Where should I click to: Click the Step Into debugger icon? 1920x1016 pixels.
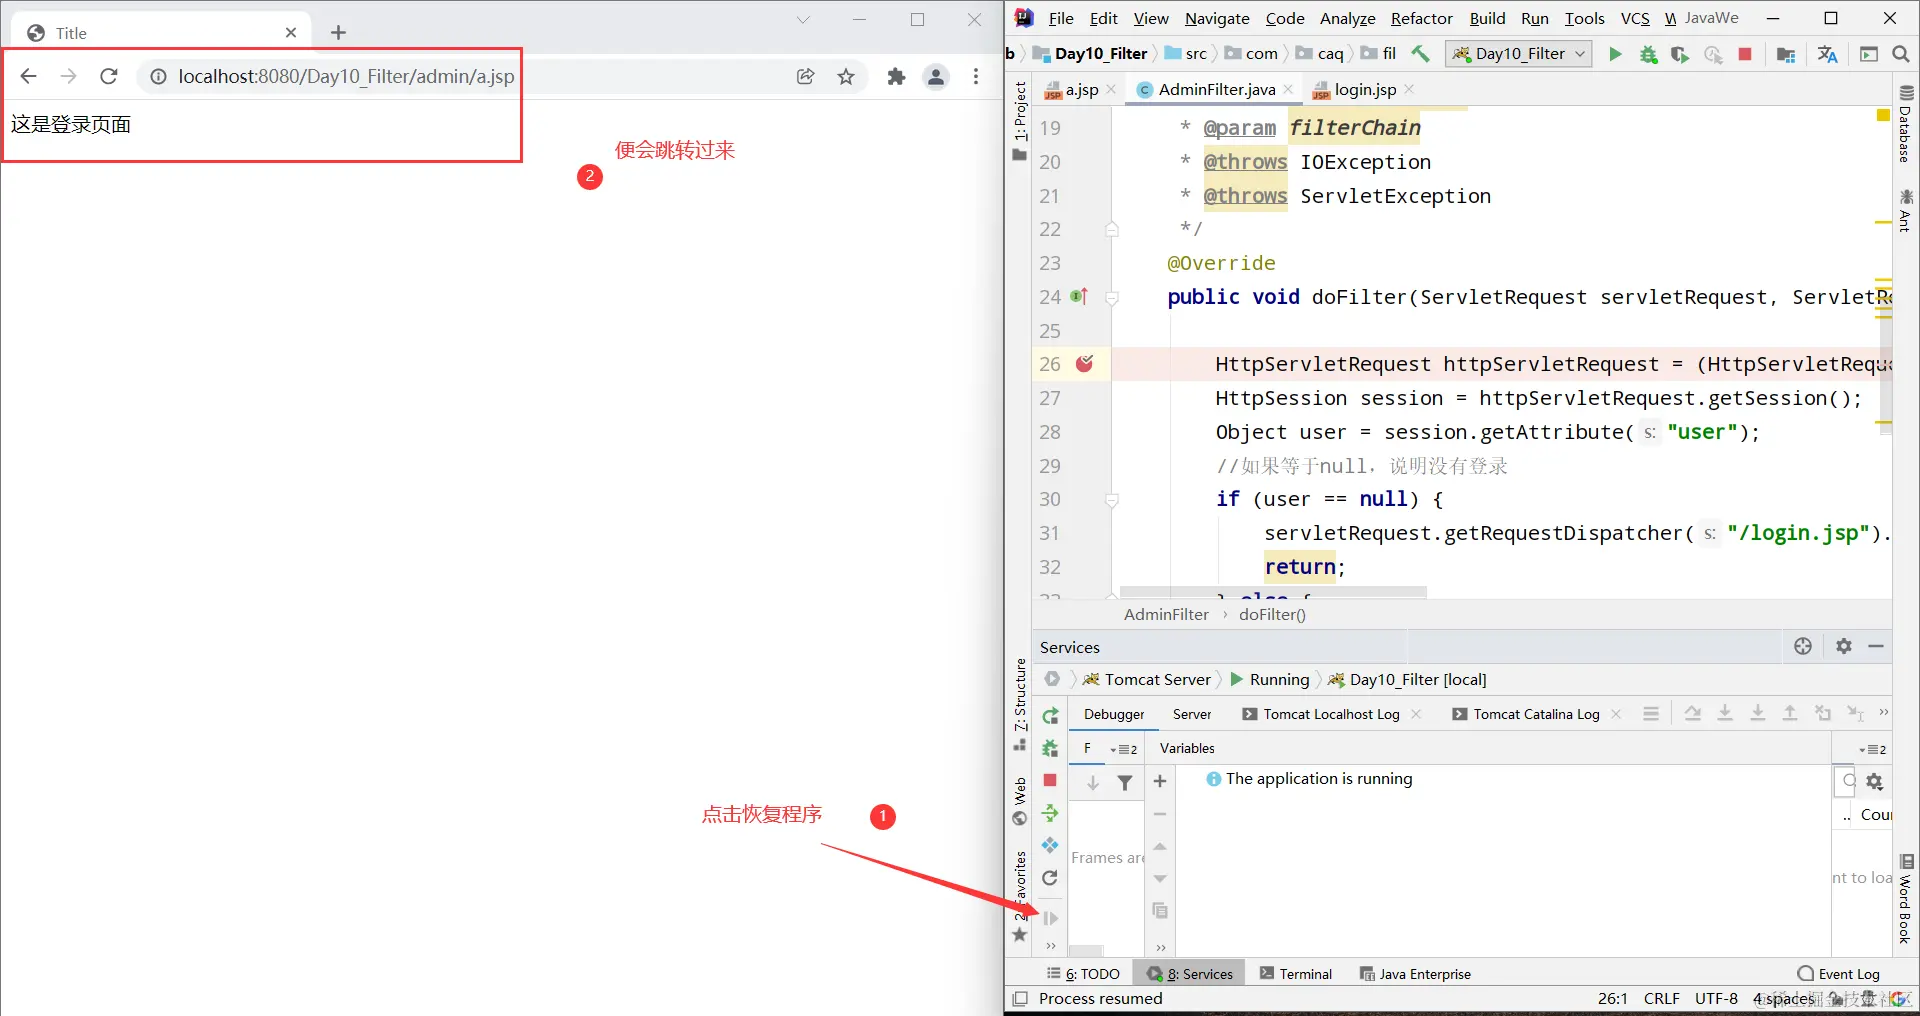pyautogui.click(x=1725, y=713)
